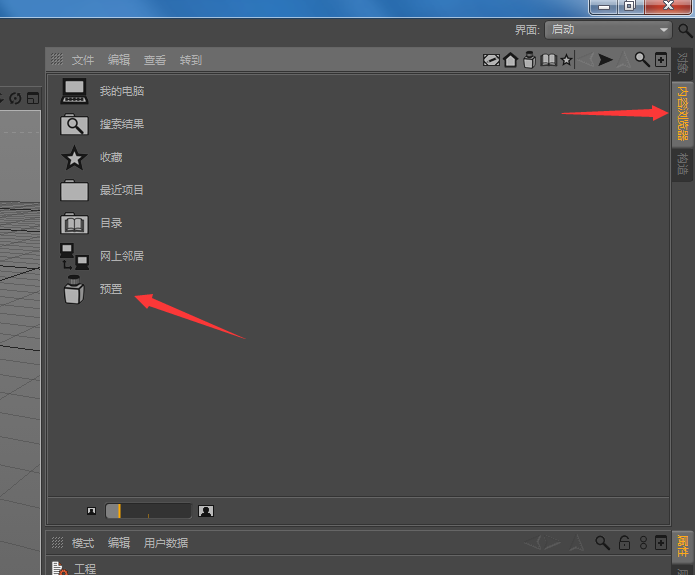Viewport: 695px width, 575px height.
Task: Switch to the 对象 side tab
Action: coord(683,63)
